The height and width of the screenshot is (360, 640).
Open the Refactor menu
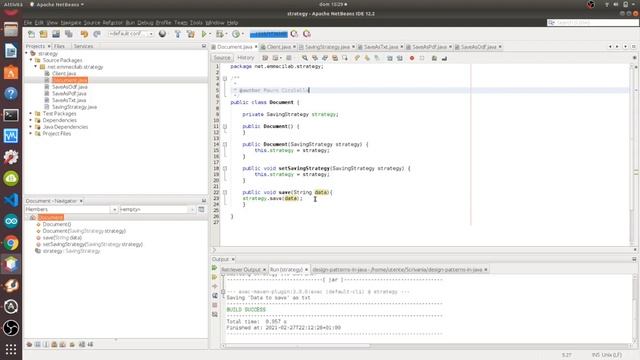tap(112, 22)
